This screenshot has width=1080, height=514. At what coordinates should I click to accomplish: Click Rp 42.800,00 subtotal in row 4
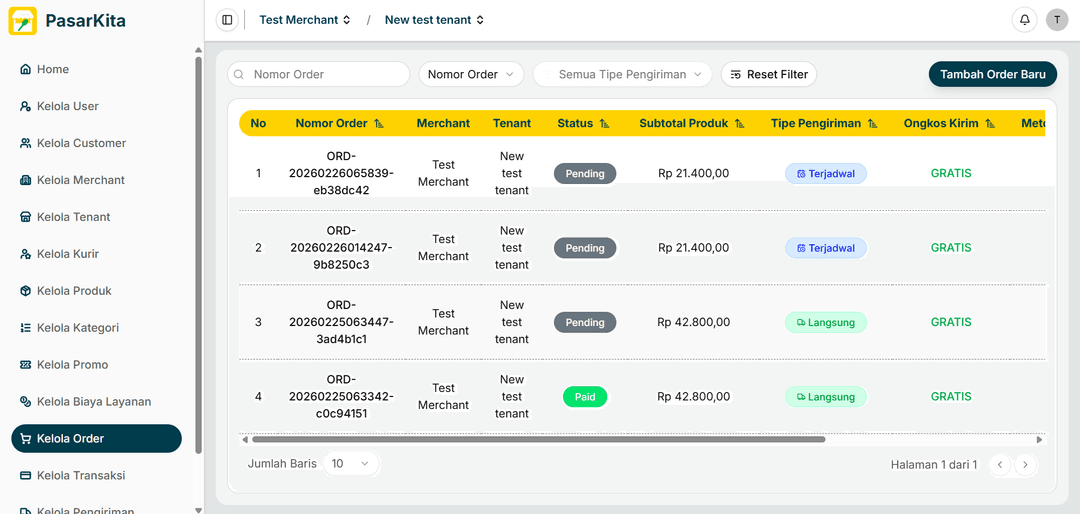coord(694,397)
